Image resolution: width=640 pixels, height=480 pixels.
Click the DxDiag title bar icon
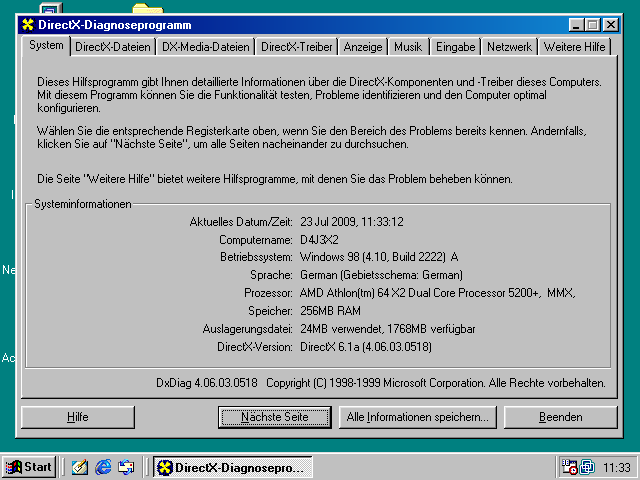pos(28,25)
